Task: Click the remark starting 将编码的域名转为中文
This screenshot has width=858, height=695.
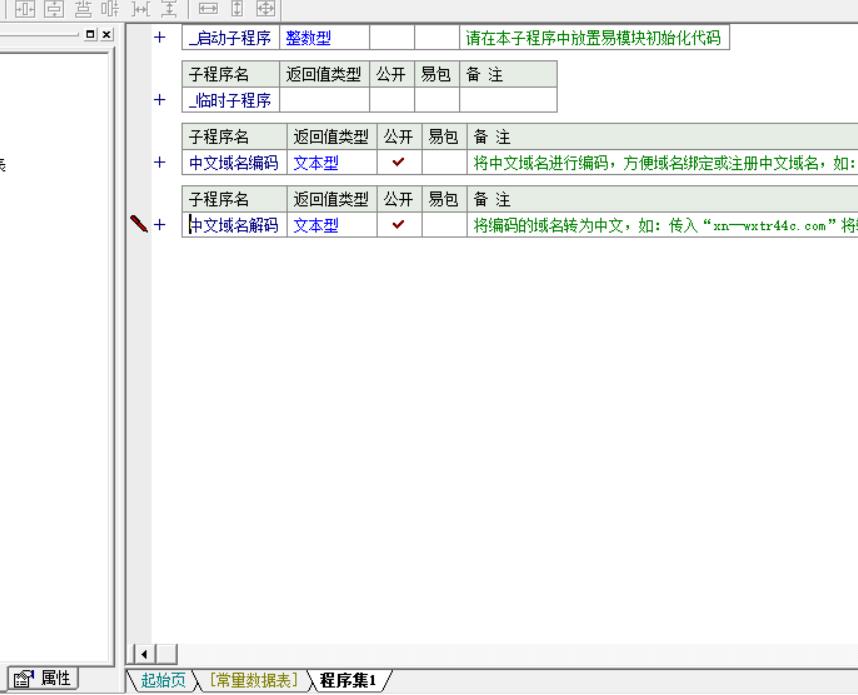Action: (663, 224)
